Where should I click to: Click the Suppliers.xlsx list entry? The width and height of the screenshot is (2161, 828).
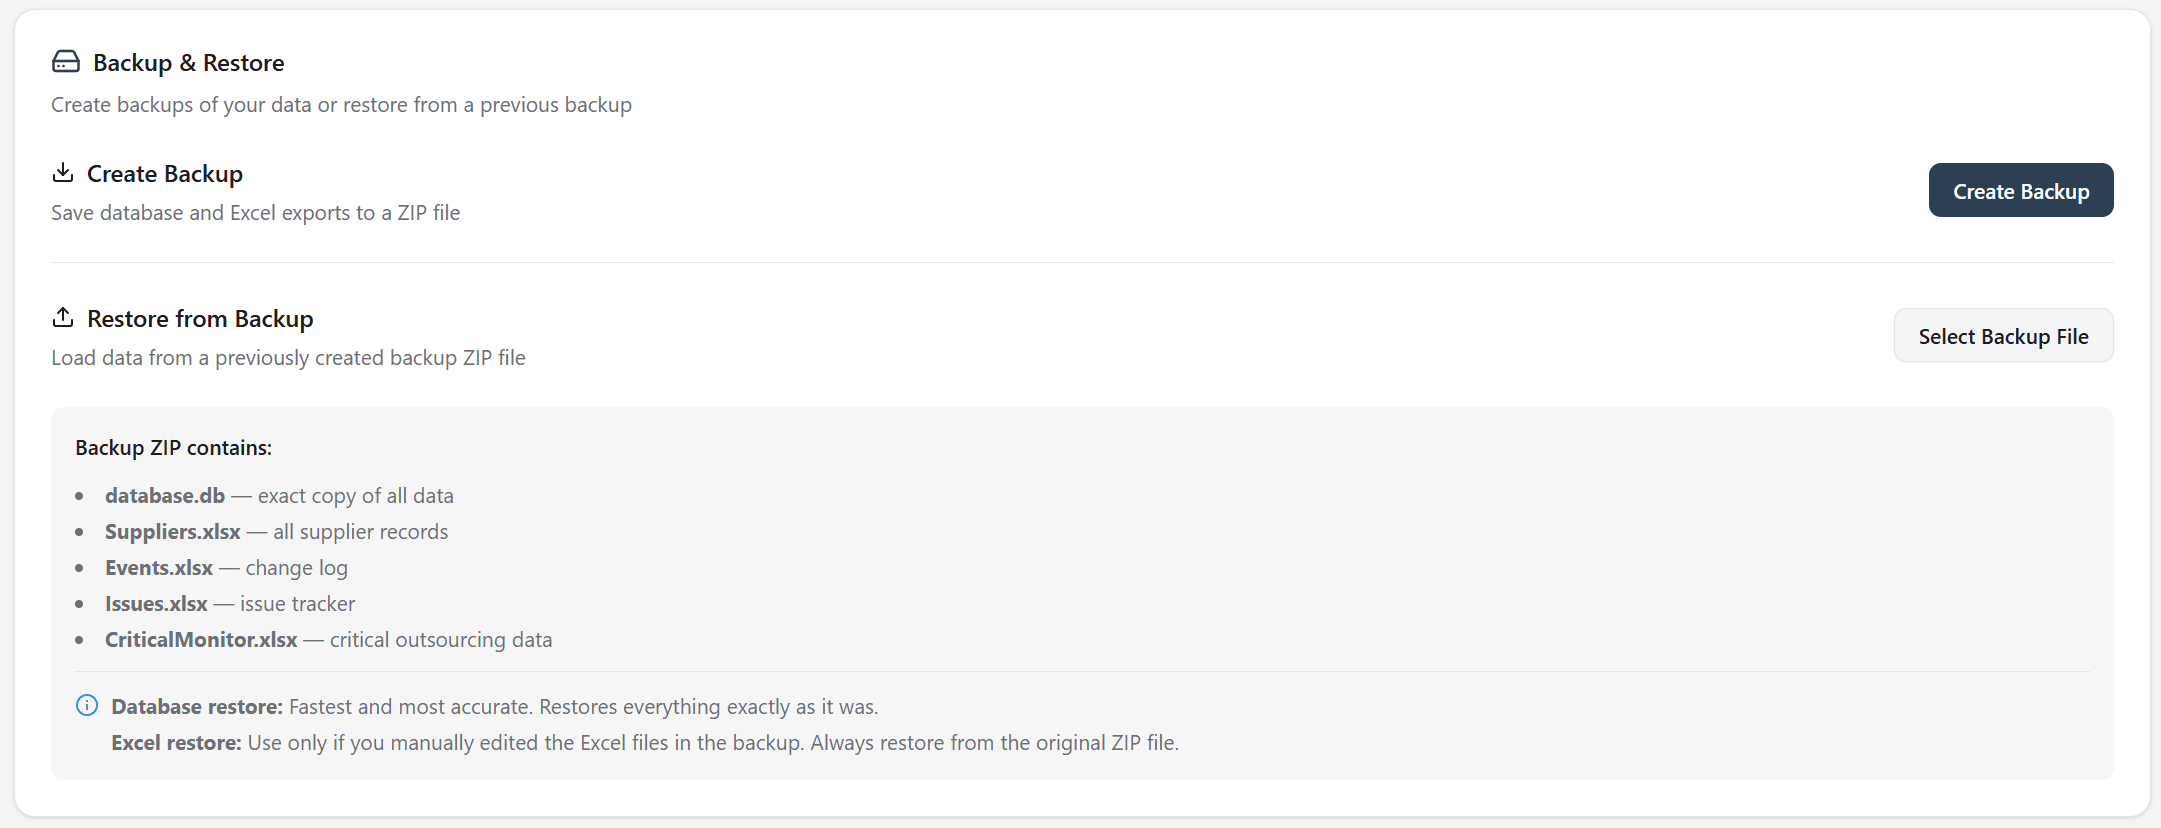click(x=276, y=532)
